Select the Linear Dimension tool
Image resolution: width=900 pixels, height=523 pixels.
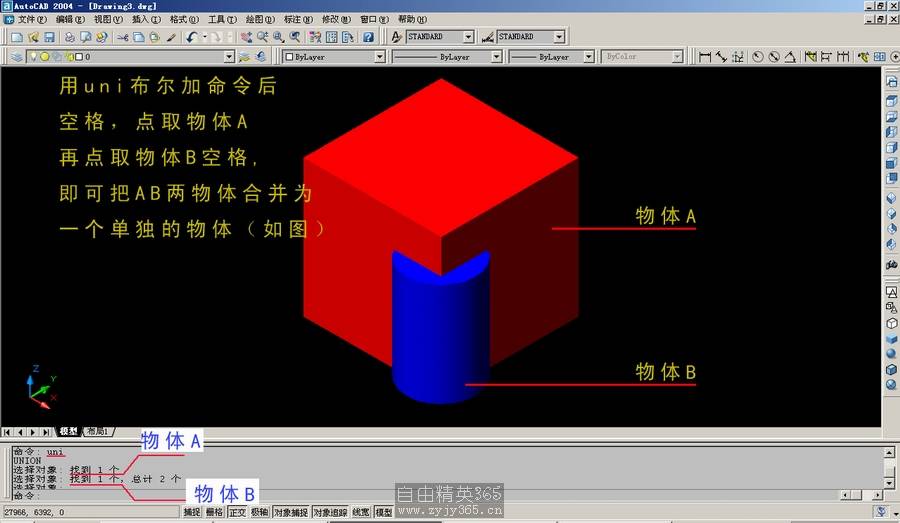coord(705,57)
